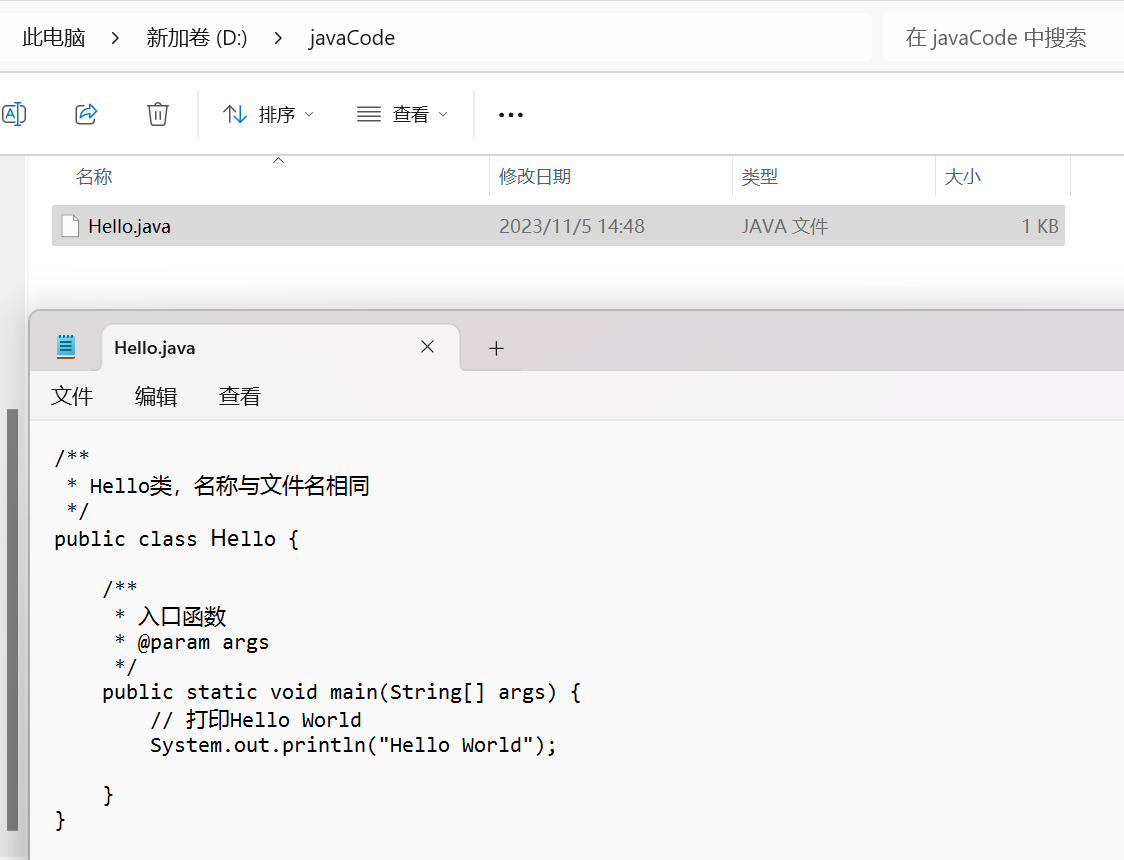Click the Hello.java file icon in list
This screenshot has height=860, width=1124.
[x=70, y=226]
